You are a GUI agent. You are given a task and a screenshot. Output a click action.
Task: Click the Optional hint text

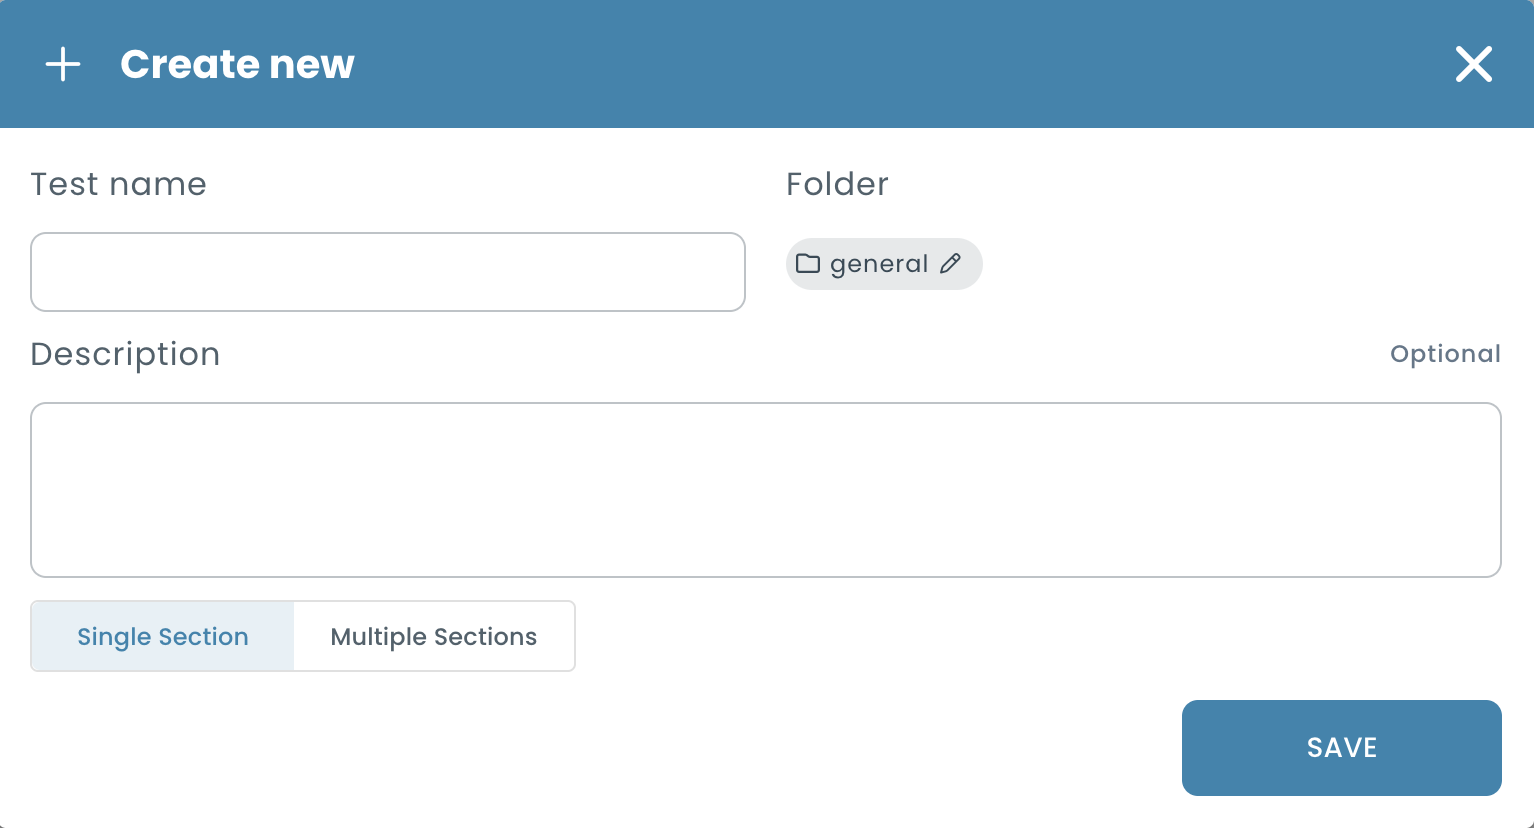coord(1445,354)
